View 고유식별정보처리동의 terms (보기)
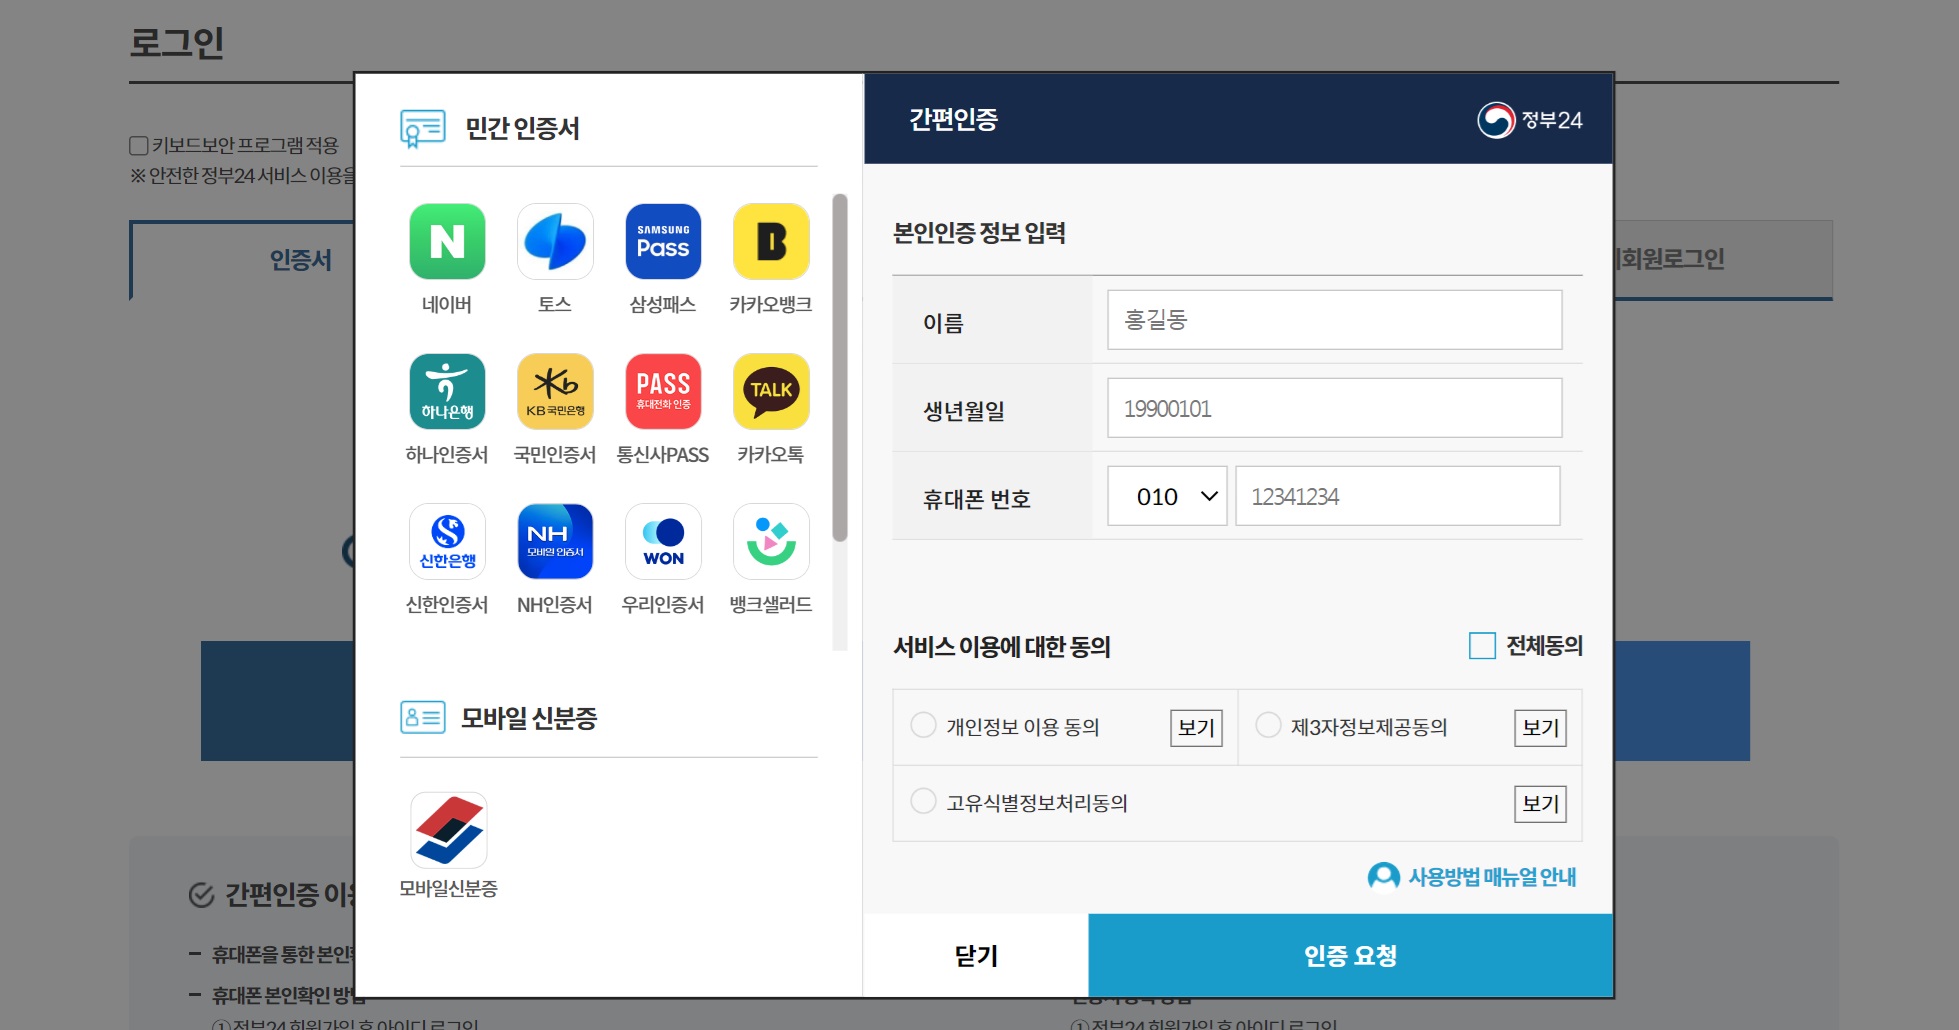The image size is (1959, 1030). pos(1540,804)
